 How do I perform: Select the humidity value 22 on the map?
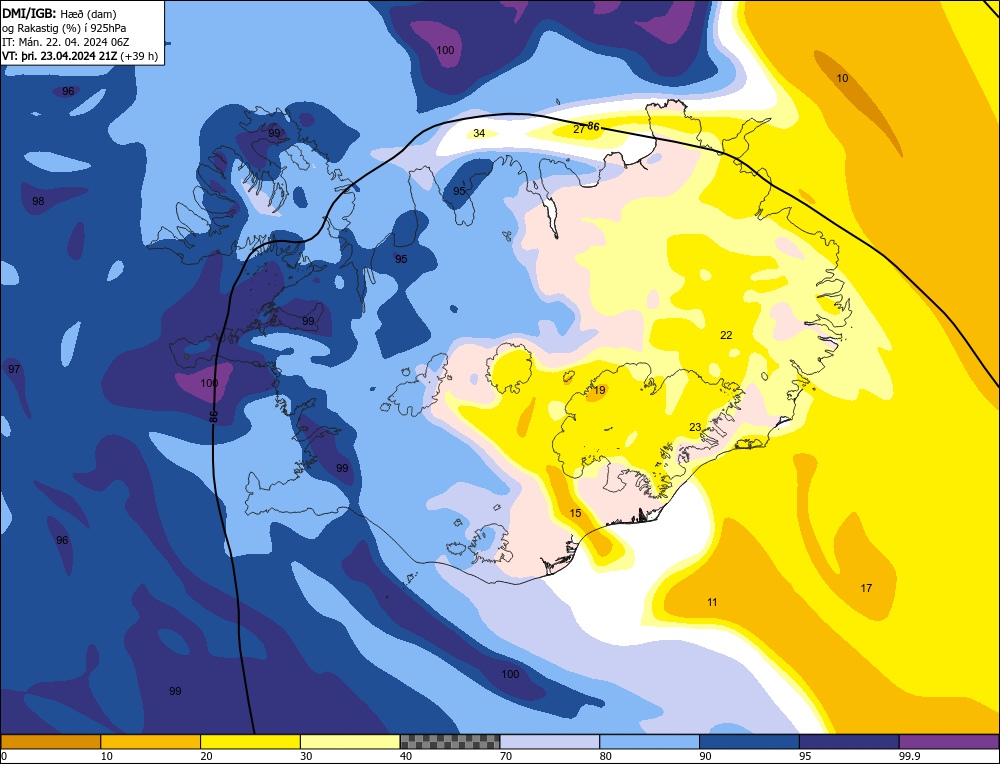726,335
